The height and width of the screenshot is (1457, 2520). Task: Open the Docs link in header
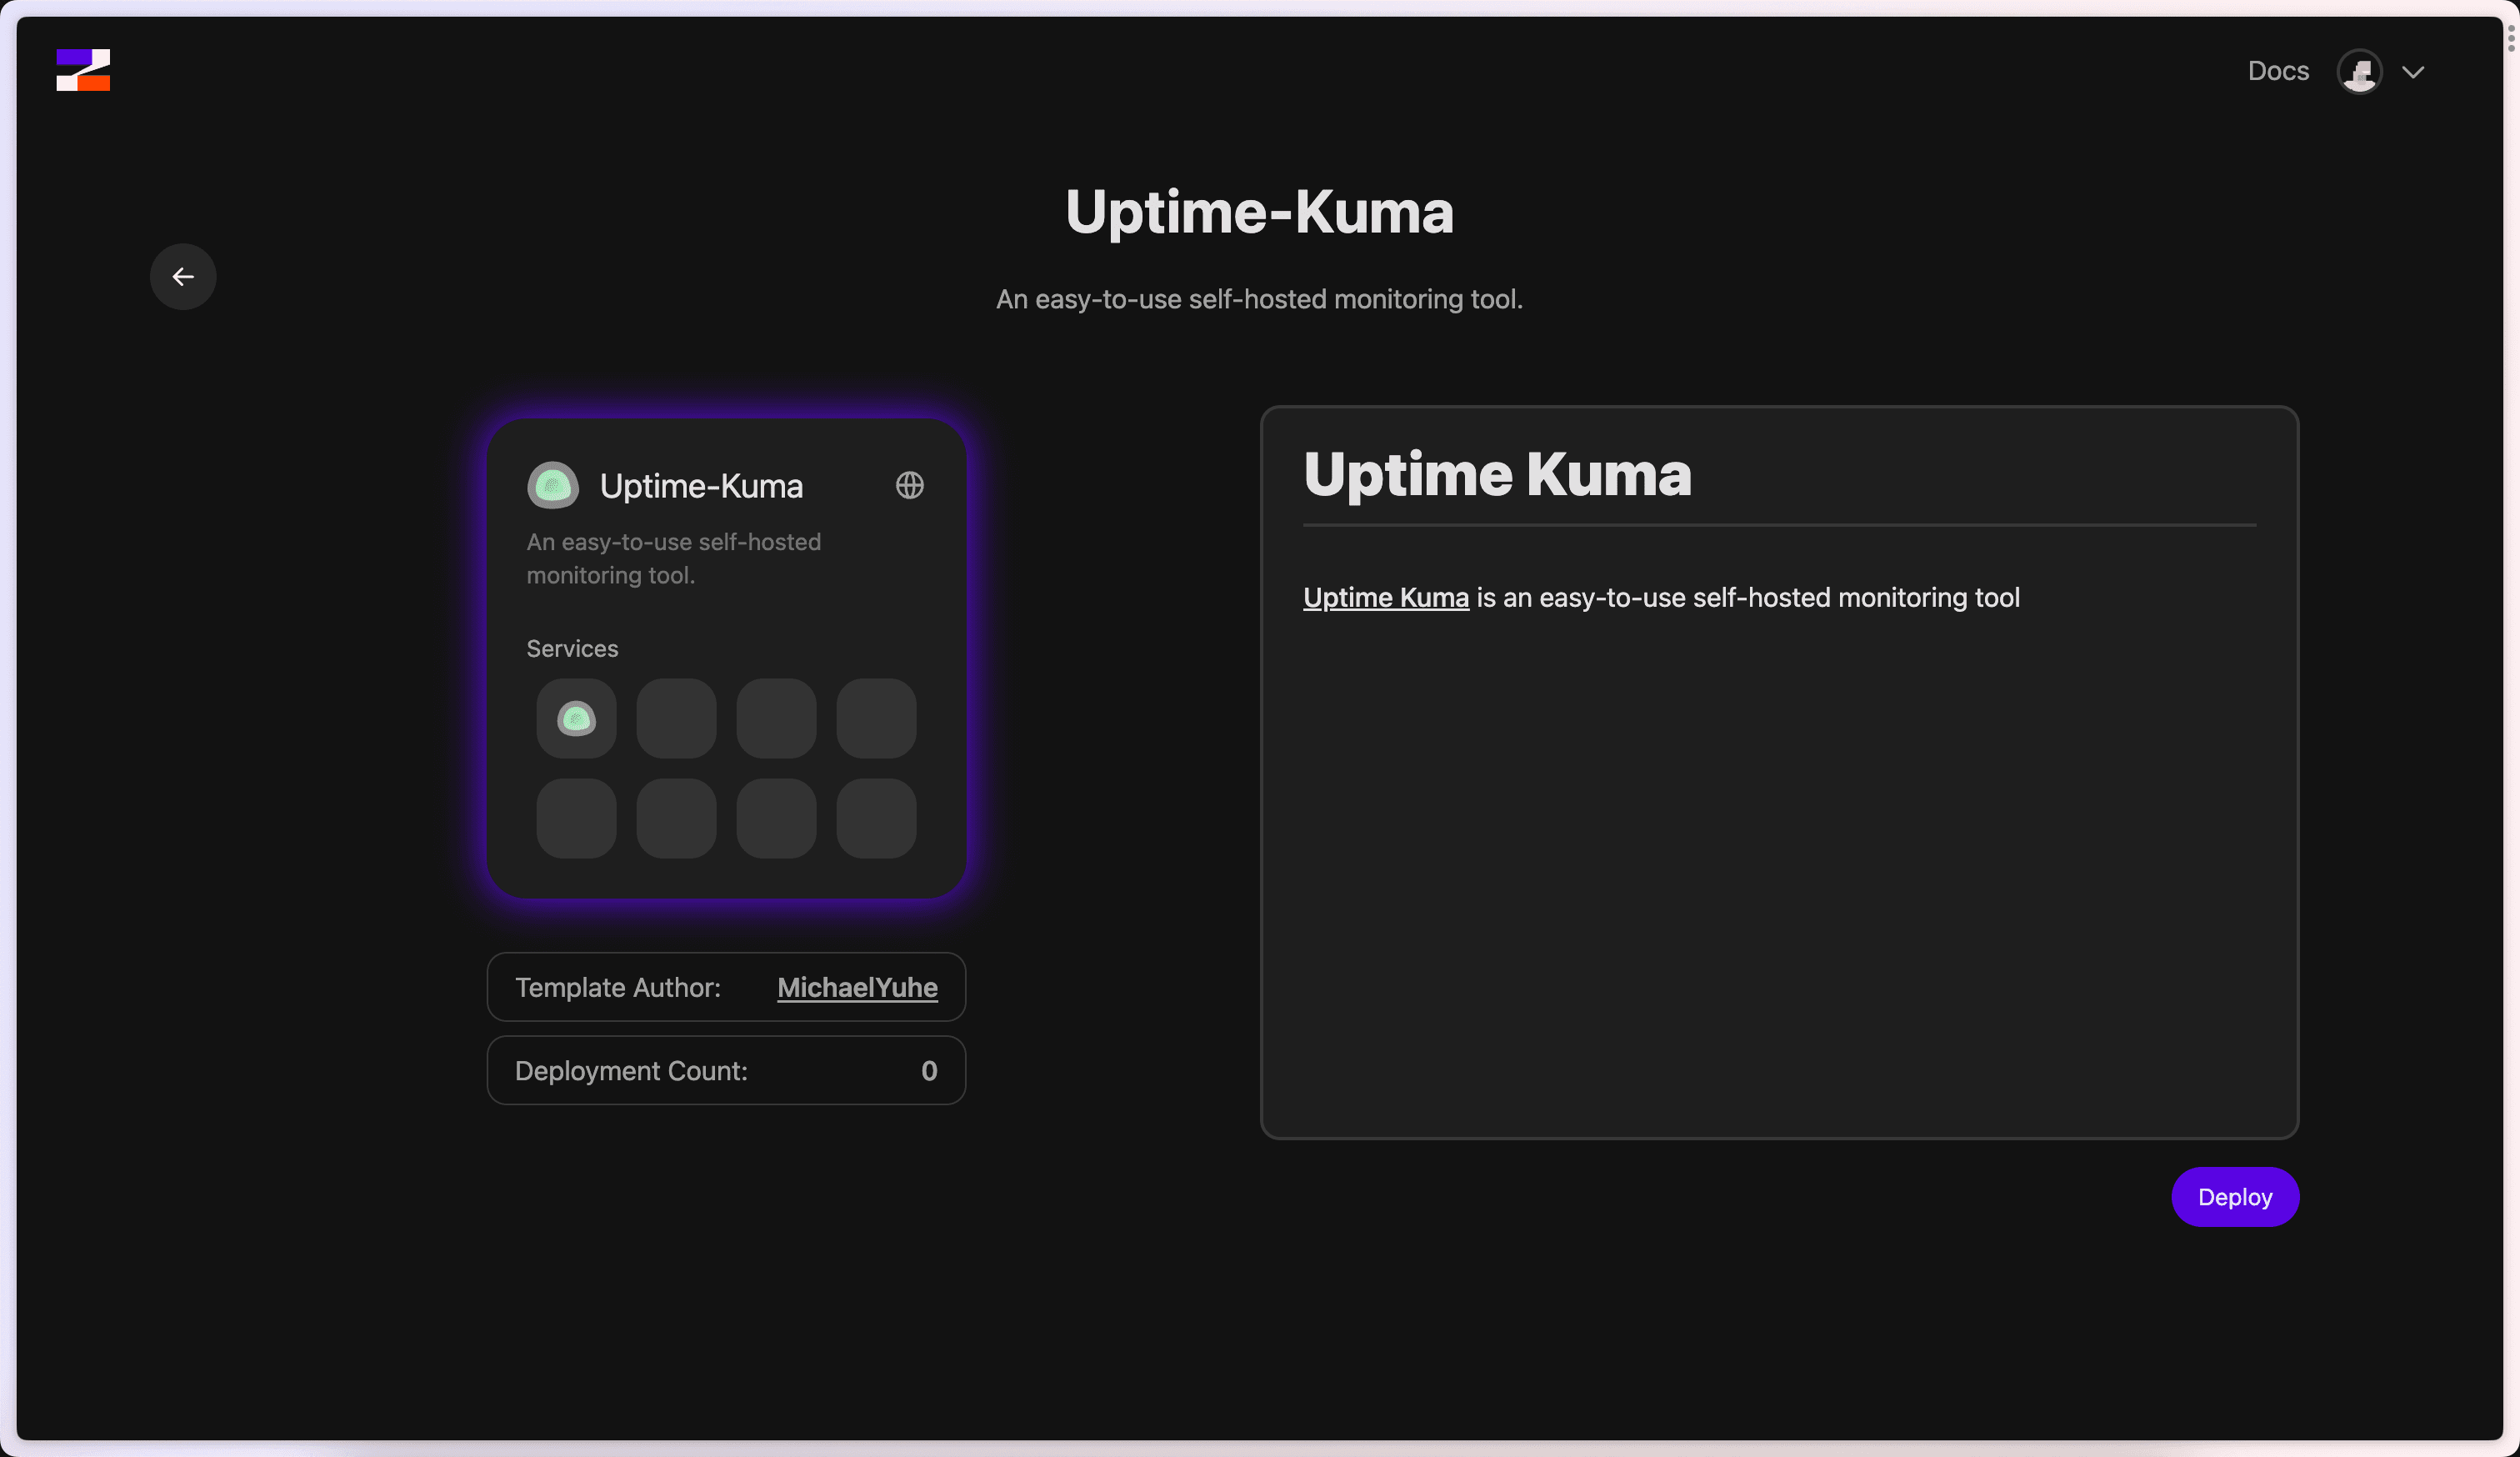tap(2278, 71)
